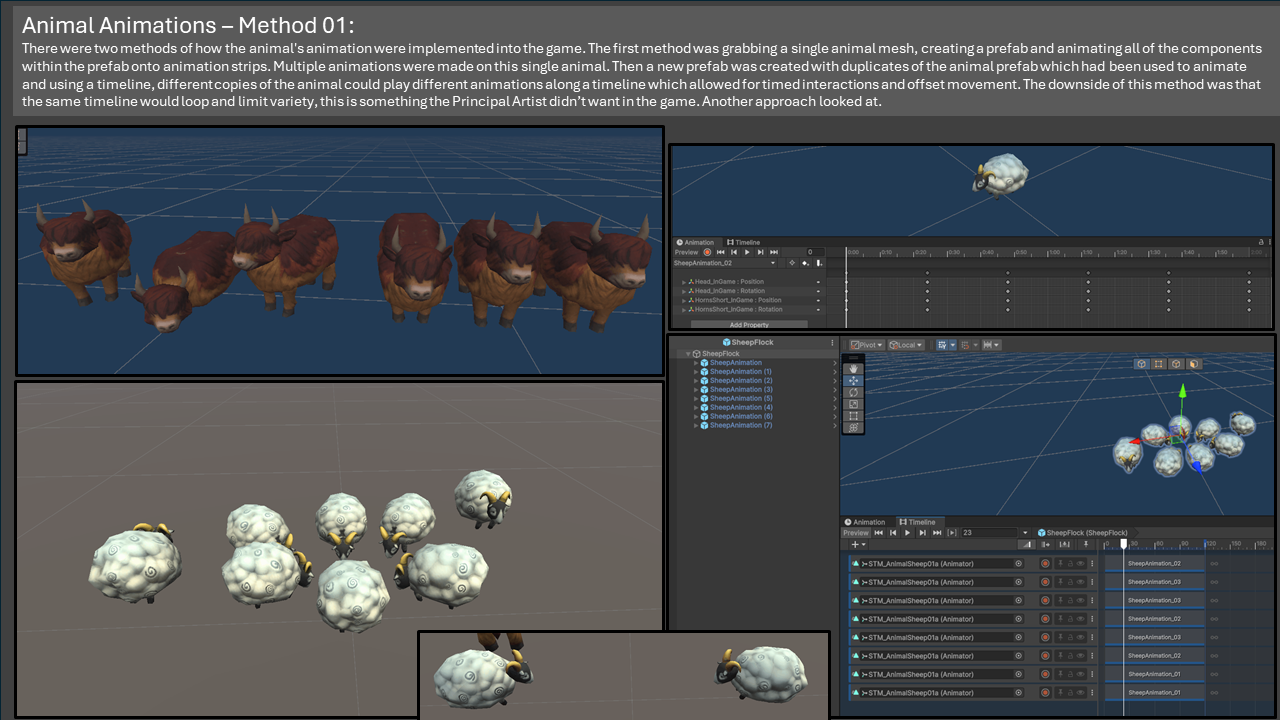
Task: Switch to the Animation tab in SheepFlock panel
Action: 865,522
